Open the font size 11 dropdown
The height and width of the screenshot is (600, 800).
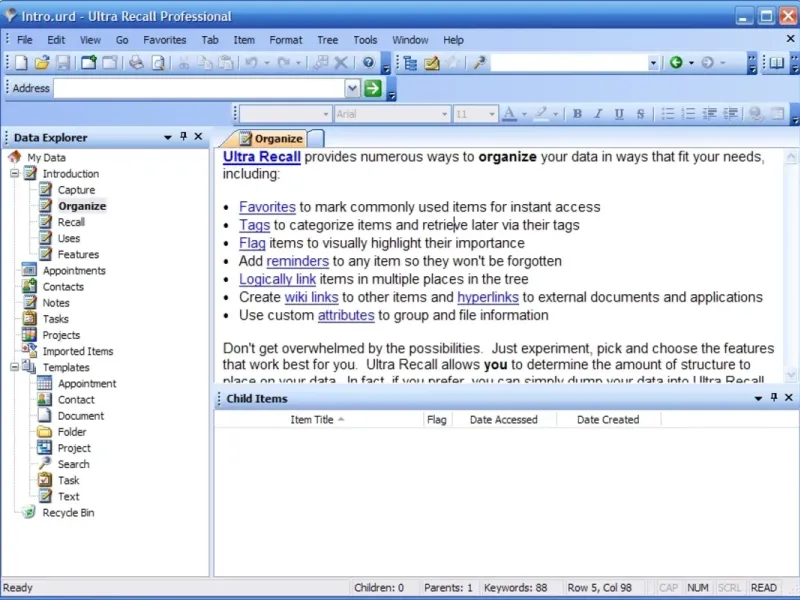pos(492,114)
